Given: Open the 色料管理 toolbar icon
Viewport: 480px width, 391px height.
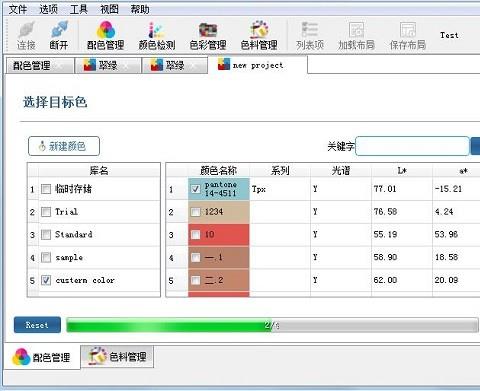Looking at the screenshot, I should [x=259, y=36].
